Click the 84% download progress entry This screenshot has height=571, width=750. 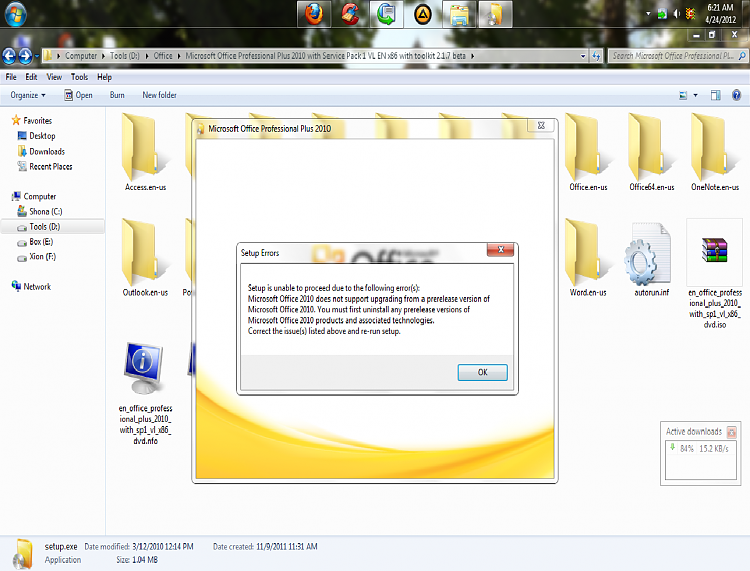pyautogui.click(x=701, y=449)
